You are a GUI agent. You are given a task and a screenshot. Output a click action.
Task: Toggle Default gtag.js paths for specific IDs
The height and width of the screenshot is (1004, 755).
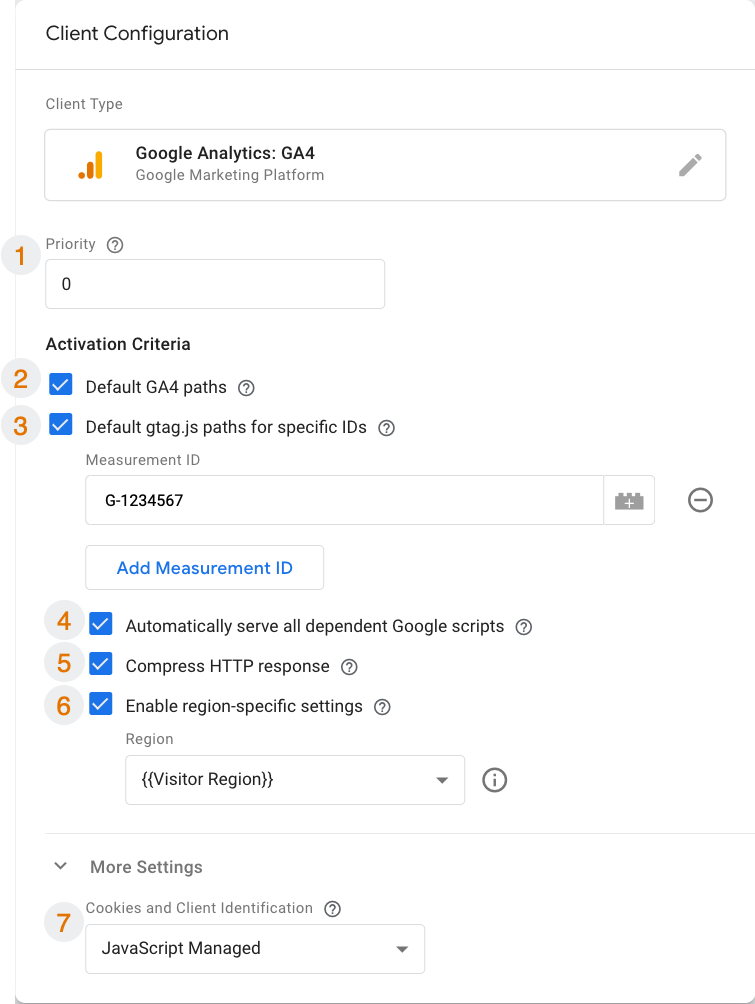(x=61, y=427)
